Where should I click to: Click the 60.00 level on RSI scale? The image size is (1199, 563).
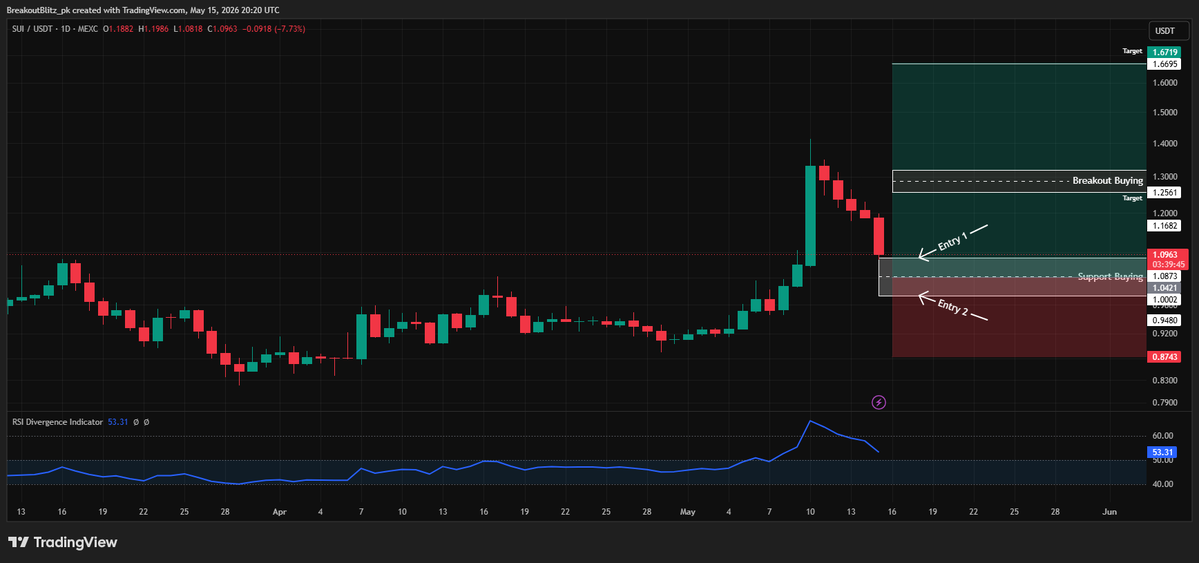coord(1165,436)
